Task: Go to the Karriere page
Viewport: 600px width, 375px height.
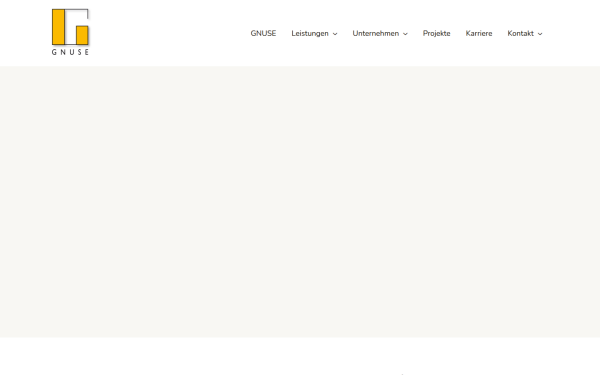Action: [479, 33]
